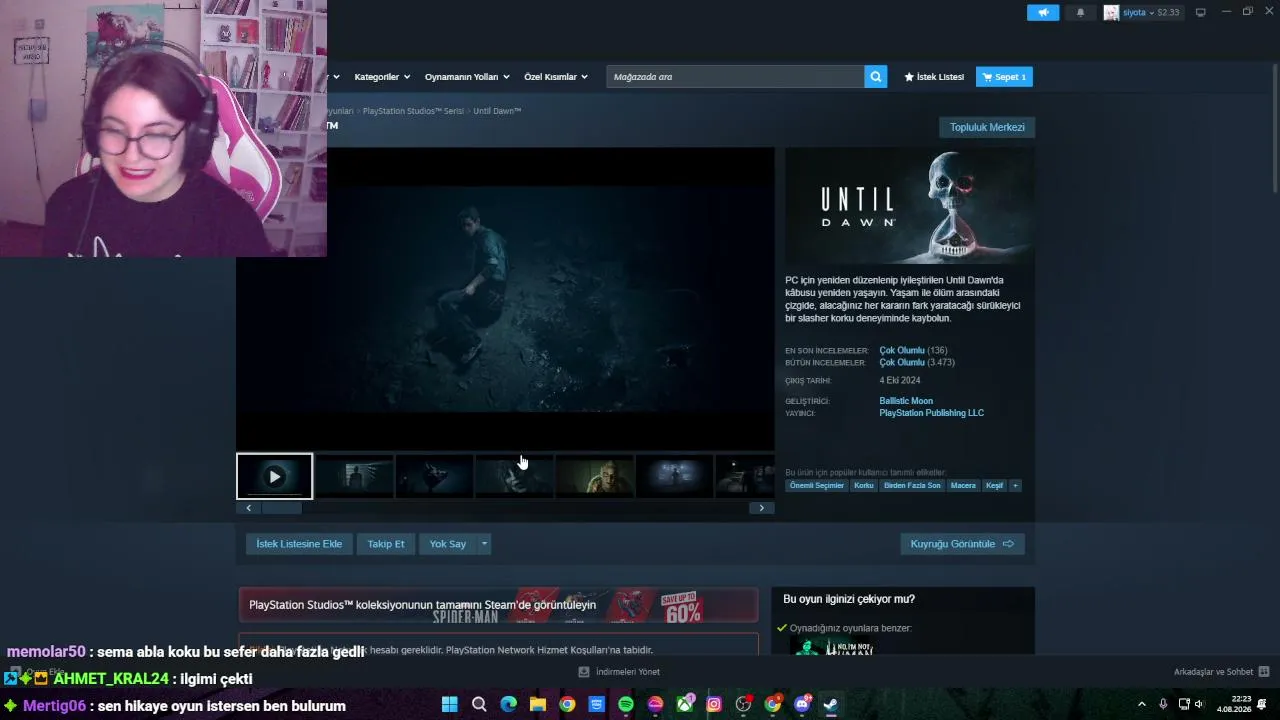Screen dimensions: 1280x720
Task: Click İstek Listesine Ekle button
Action: 299,544
